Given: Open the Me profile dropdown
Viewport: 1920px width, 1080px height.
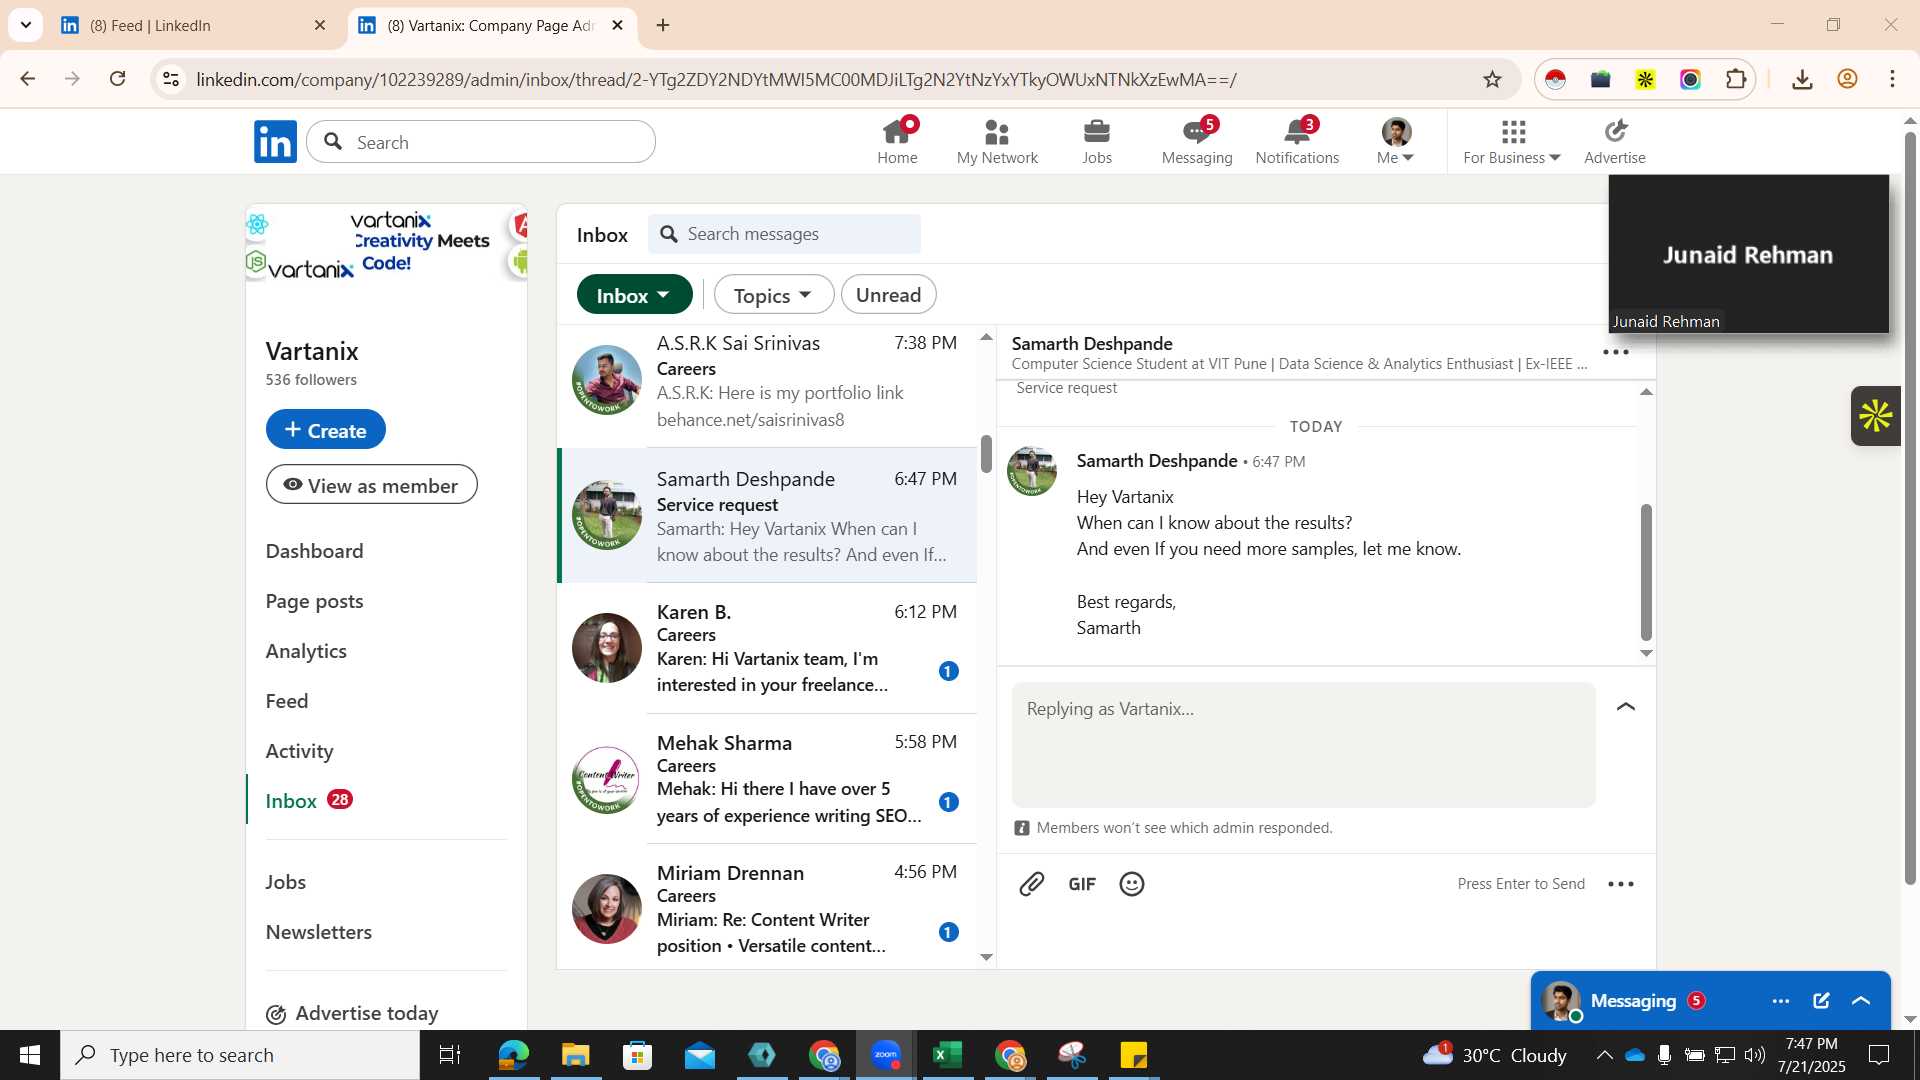Looking at the screenshot, I should 1396,141.
